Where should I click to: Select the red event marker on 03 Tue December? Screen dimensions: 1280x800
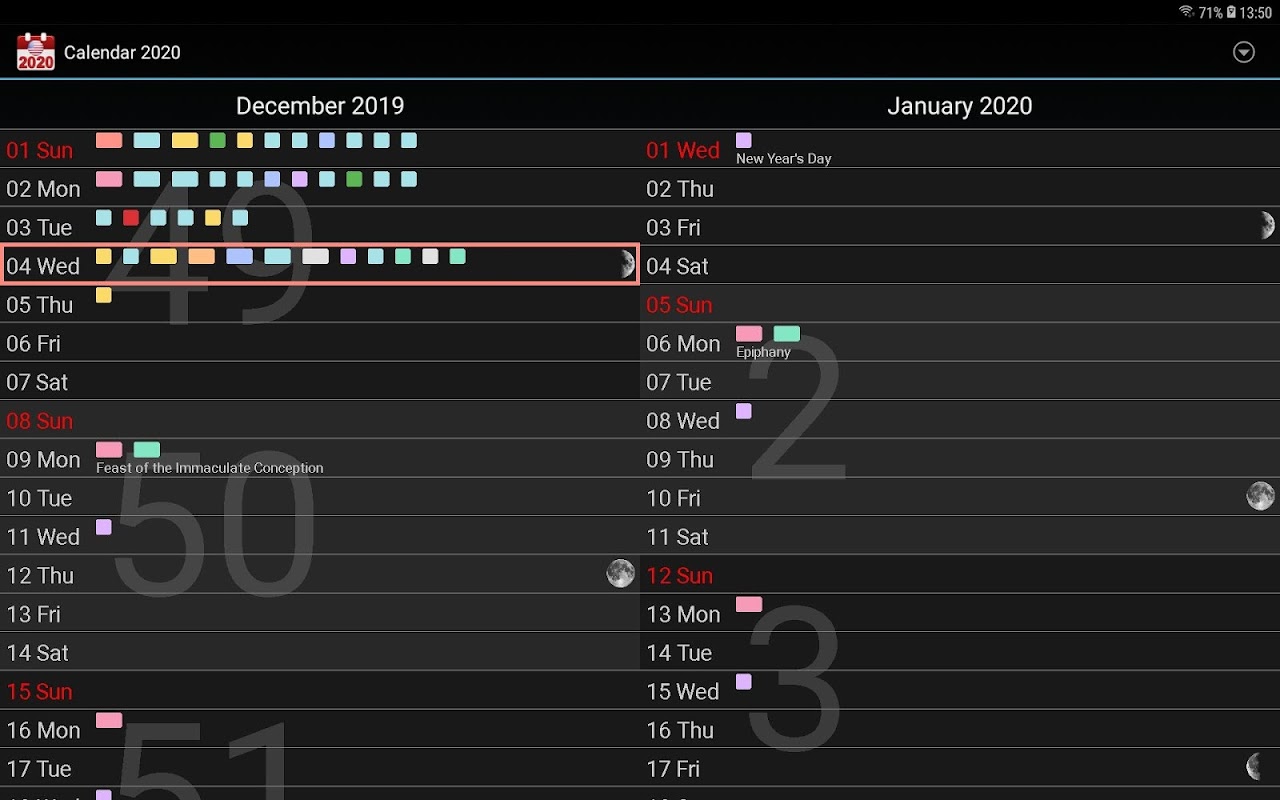(131, 217)
